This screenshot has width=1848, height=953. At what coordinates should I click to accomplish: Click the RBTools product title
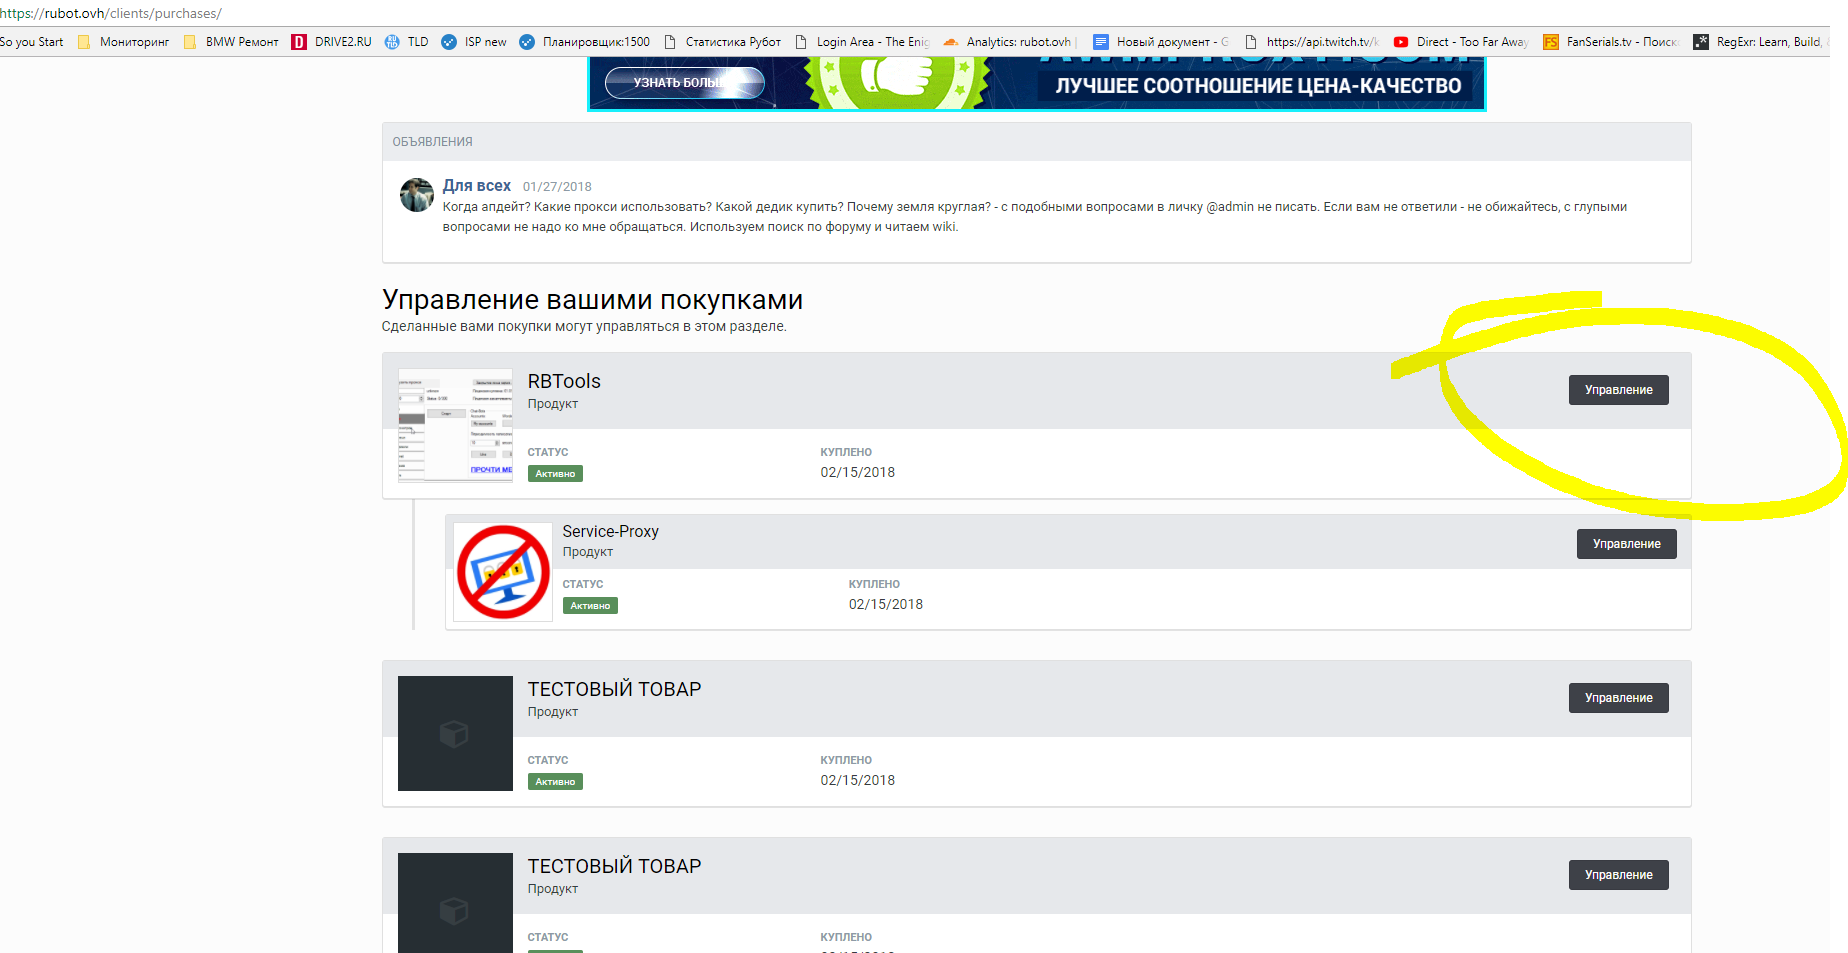click(x=564, y=381)
